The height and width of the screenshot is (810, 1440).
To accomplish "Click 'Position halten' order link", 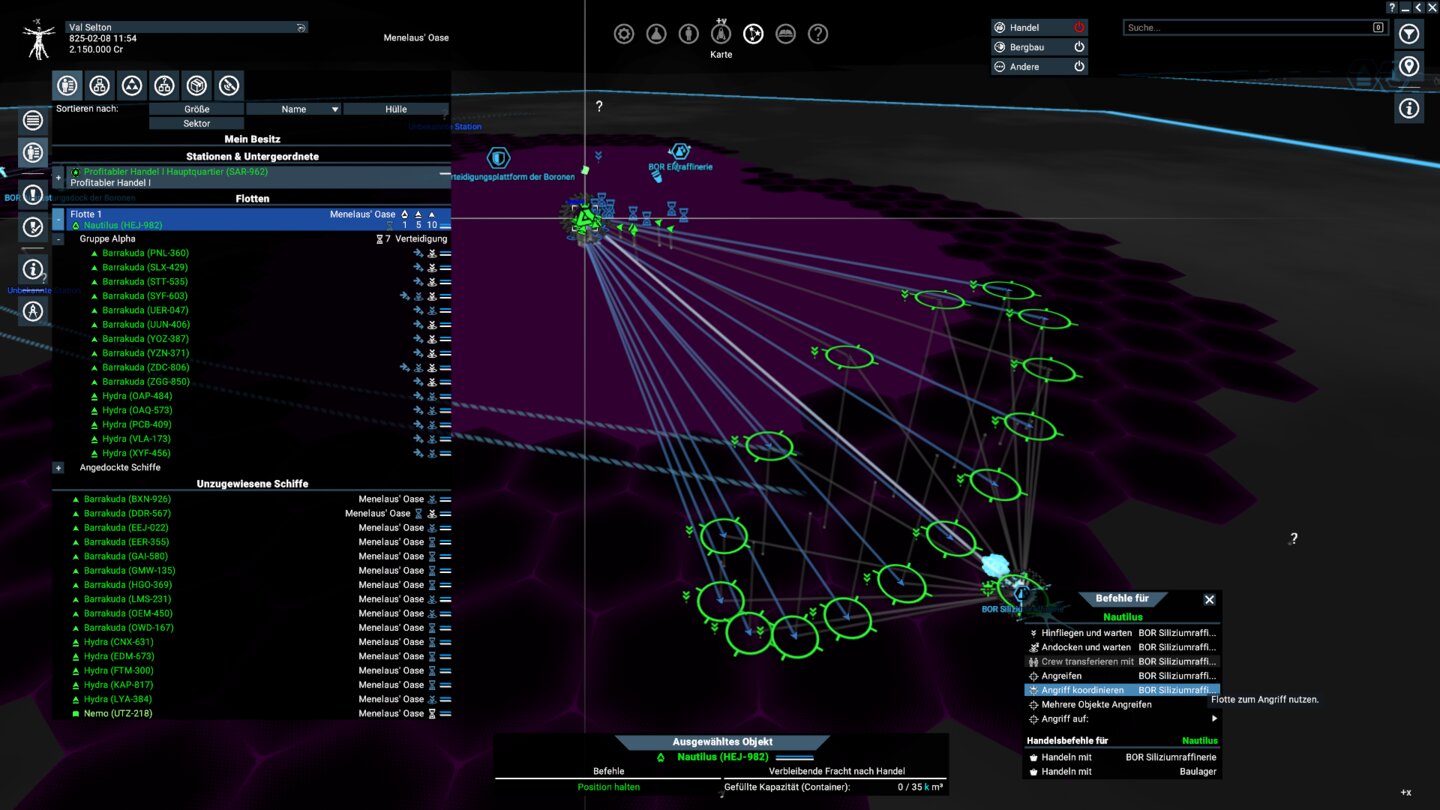I will pos(608,787).
